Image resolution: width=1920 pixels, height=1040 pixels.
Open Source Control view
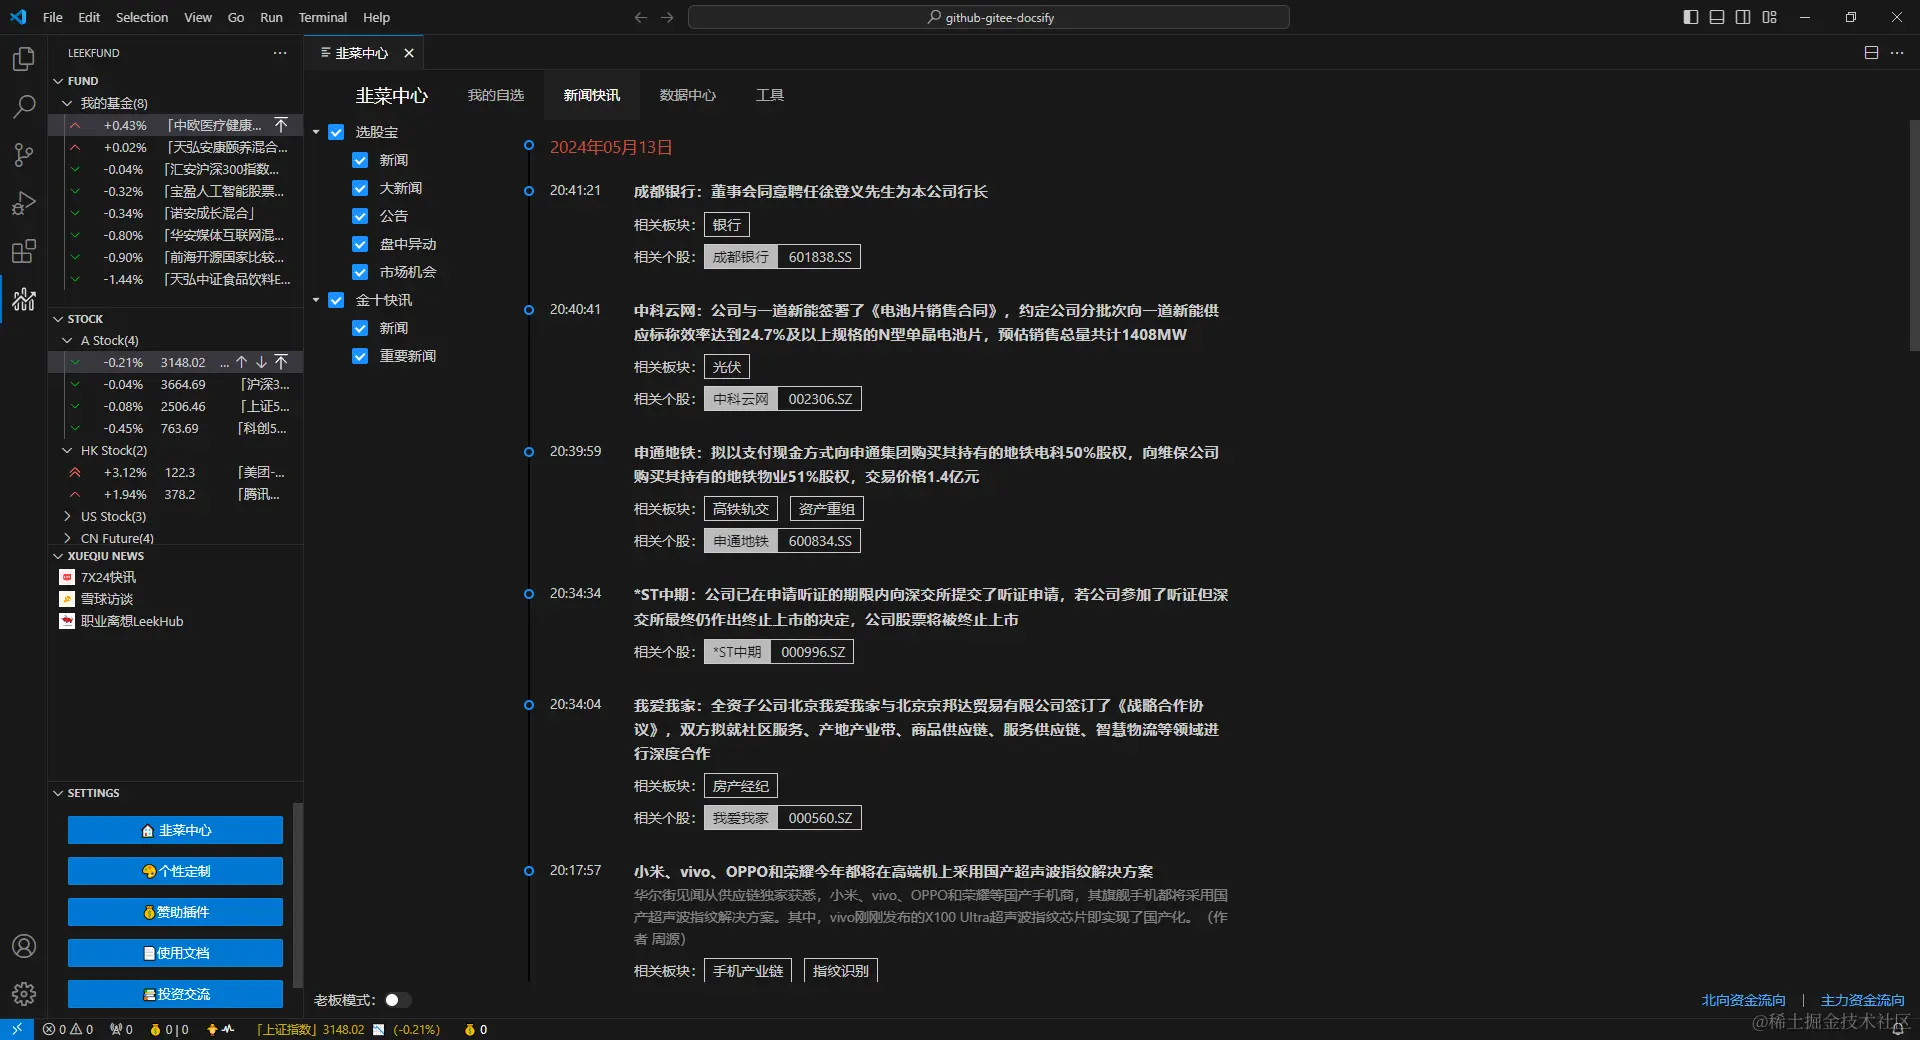click(x=24, y=154)
